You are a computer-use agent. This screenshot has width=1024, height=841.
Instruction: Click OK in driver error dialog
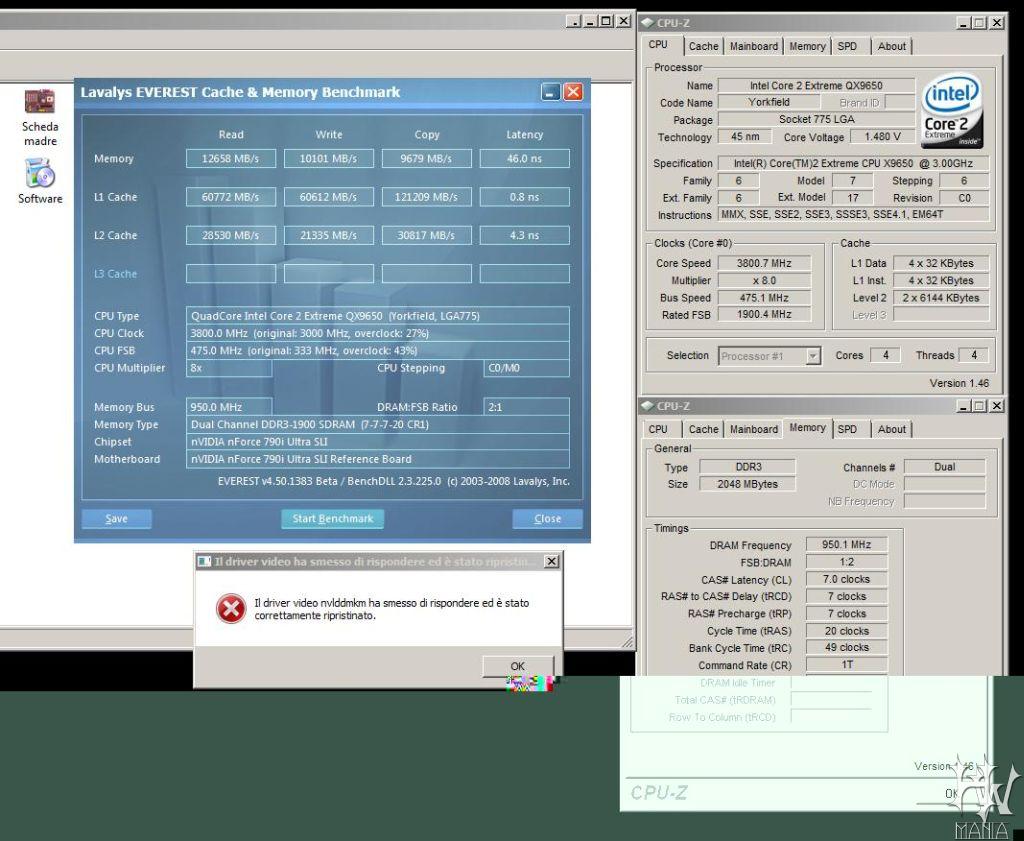(x=517, y=666)
